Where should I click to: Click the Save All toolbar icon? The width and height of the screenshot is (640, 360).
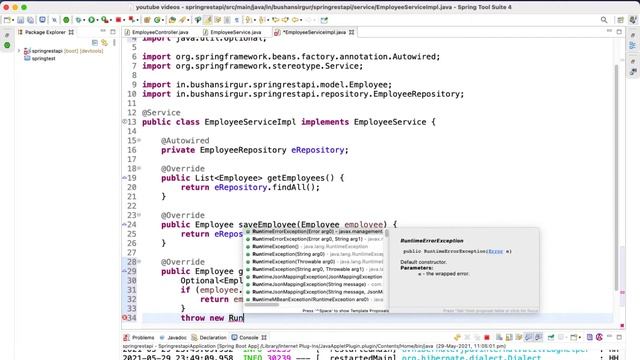coord(30,20)
